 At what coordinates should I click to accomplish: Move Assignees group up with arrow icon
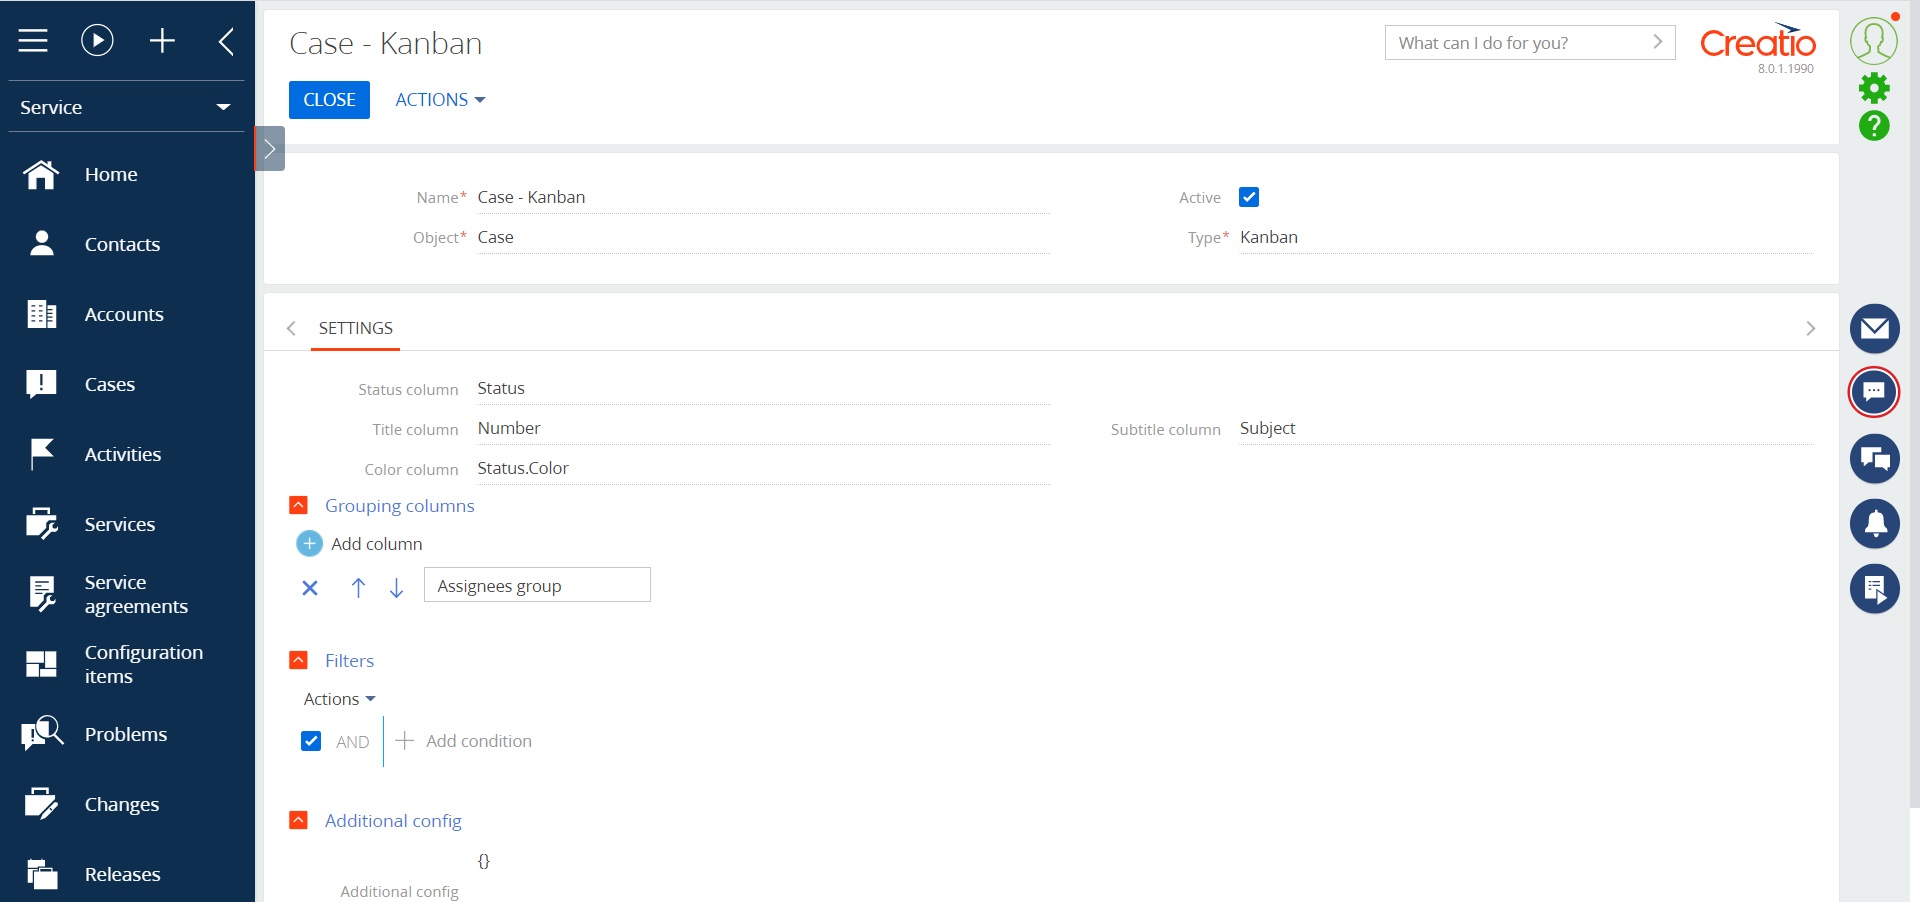coord(358,588)
